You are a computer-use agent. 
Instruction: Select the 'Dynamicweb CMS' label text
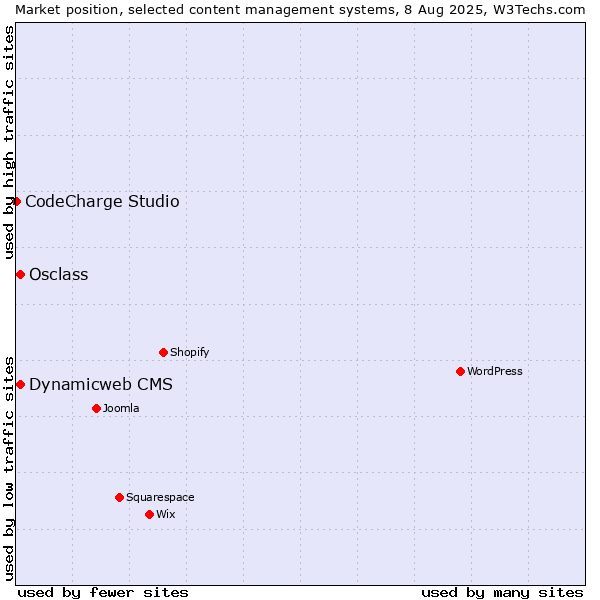click(x=101, y=384)
